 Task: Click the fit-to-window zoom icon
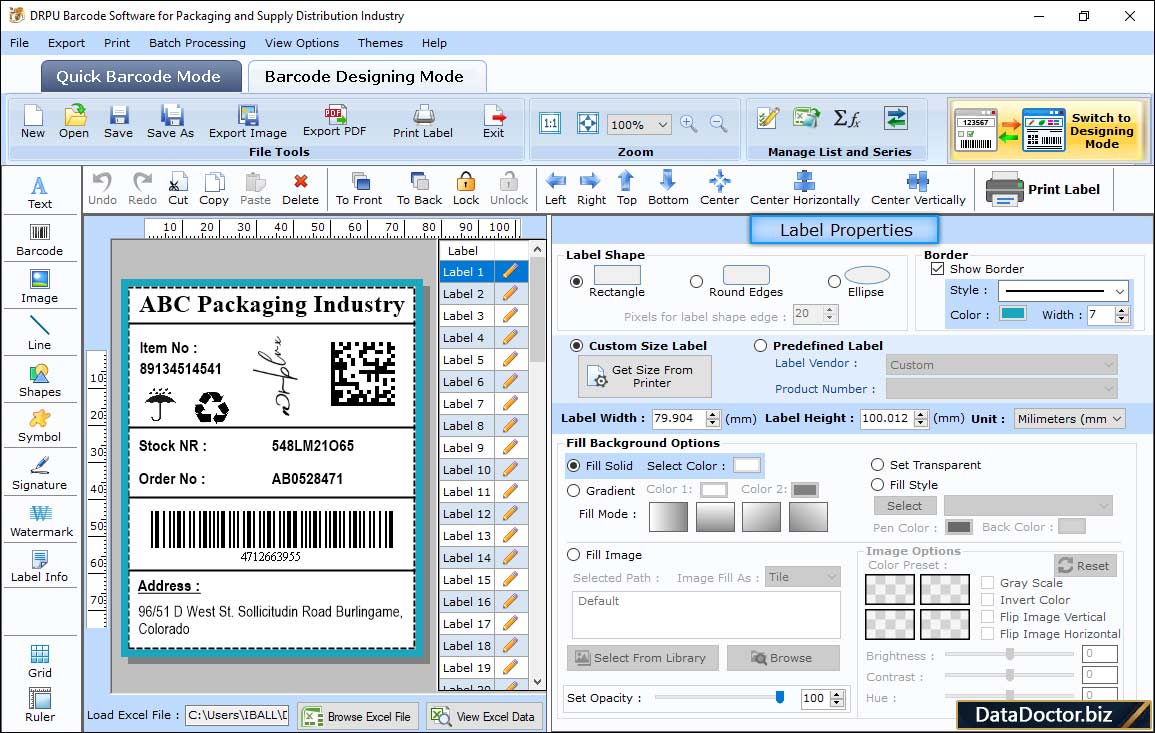click(588, 123)
